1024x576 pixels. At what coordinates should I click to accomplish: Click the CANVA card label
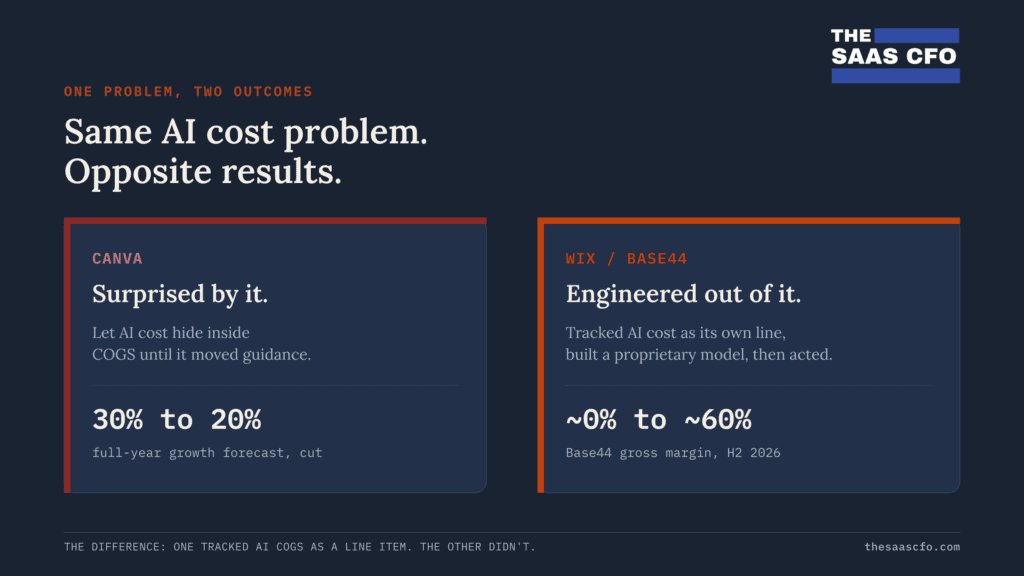coord(118,259)
